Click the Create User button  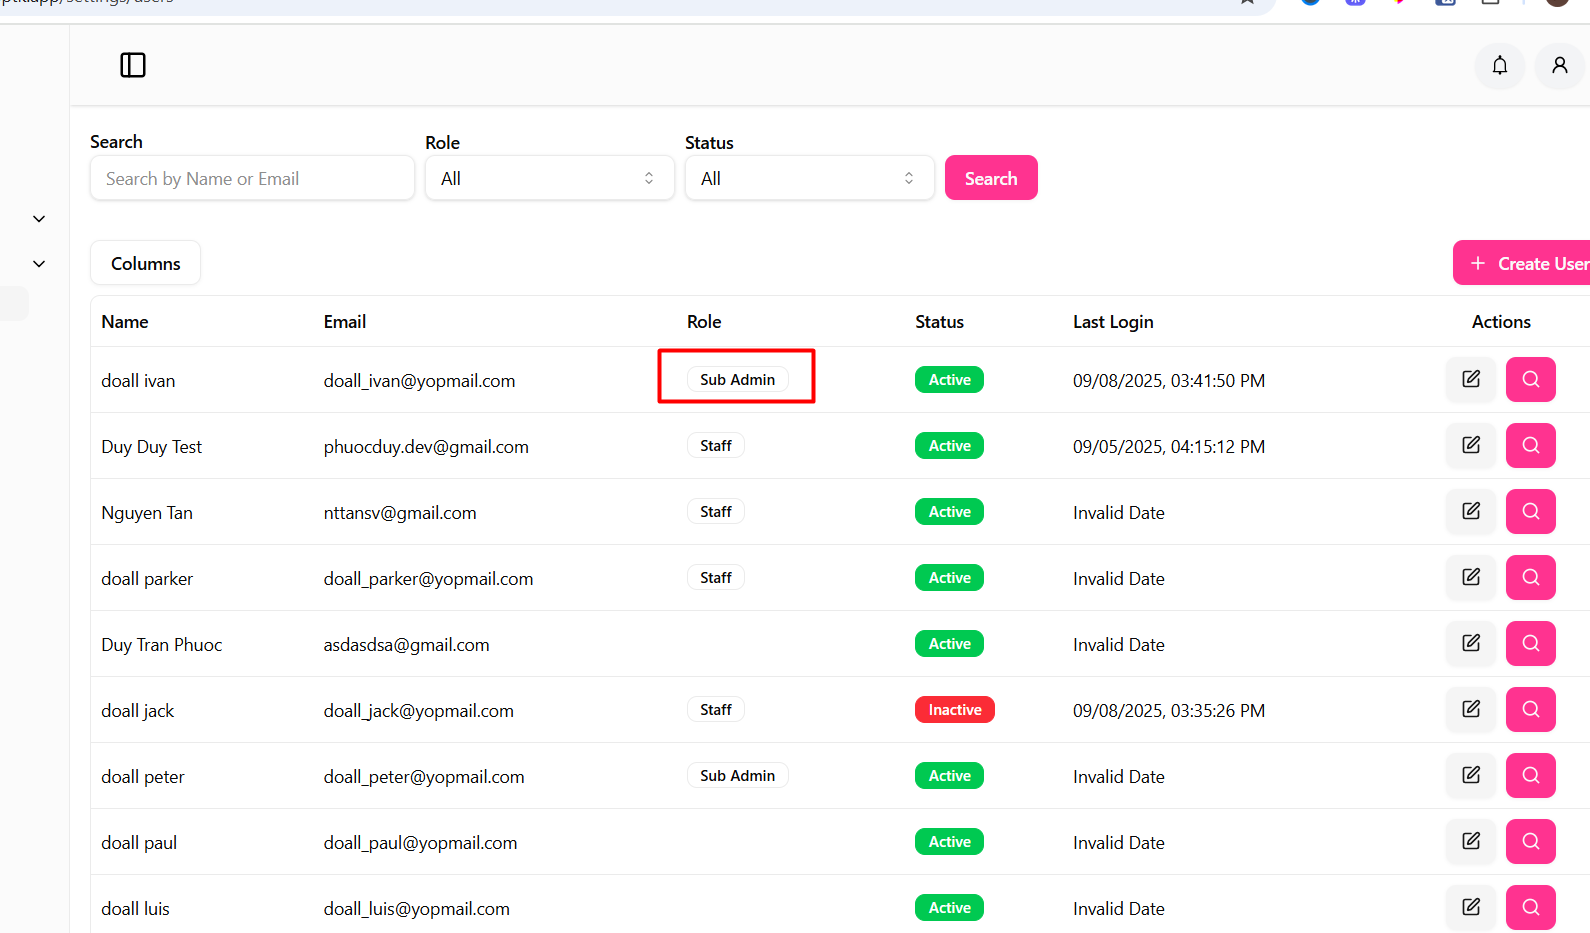tap(1523, 263)
